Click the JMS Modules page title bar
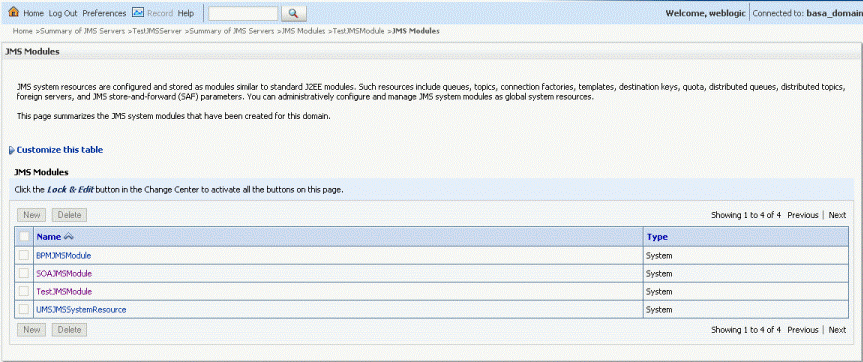This screenshot has height=362, width=863. point(431,52)
